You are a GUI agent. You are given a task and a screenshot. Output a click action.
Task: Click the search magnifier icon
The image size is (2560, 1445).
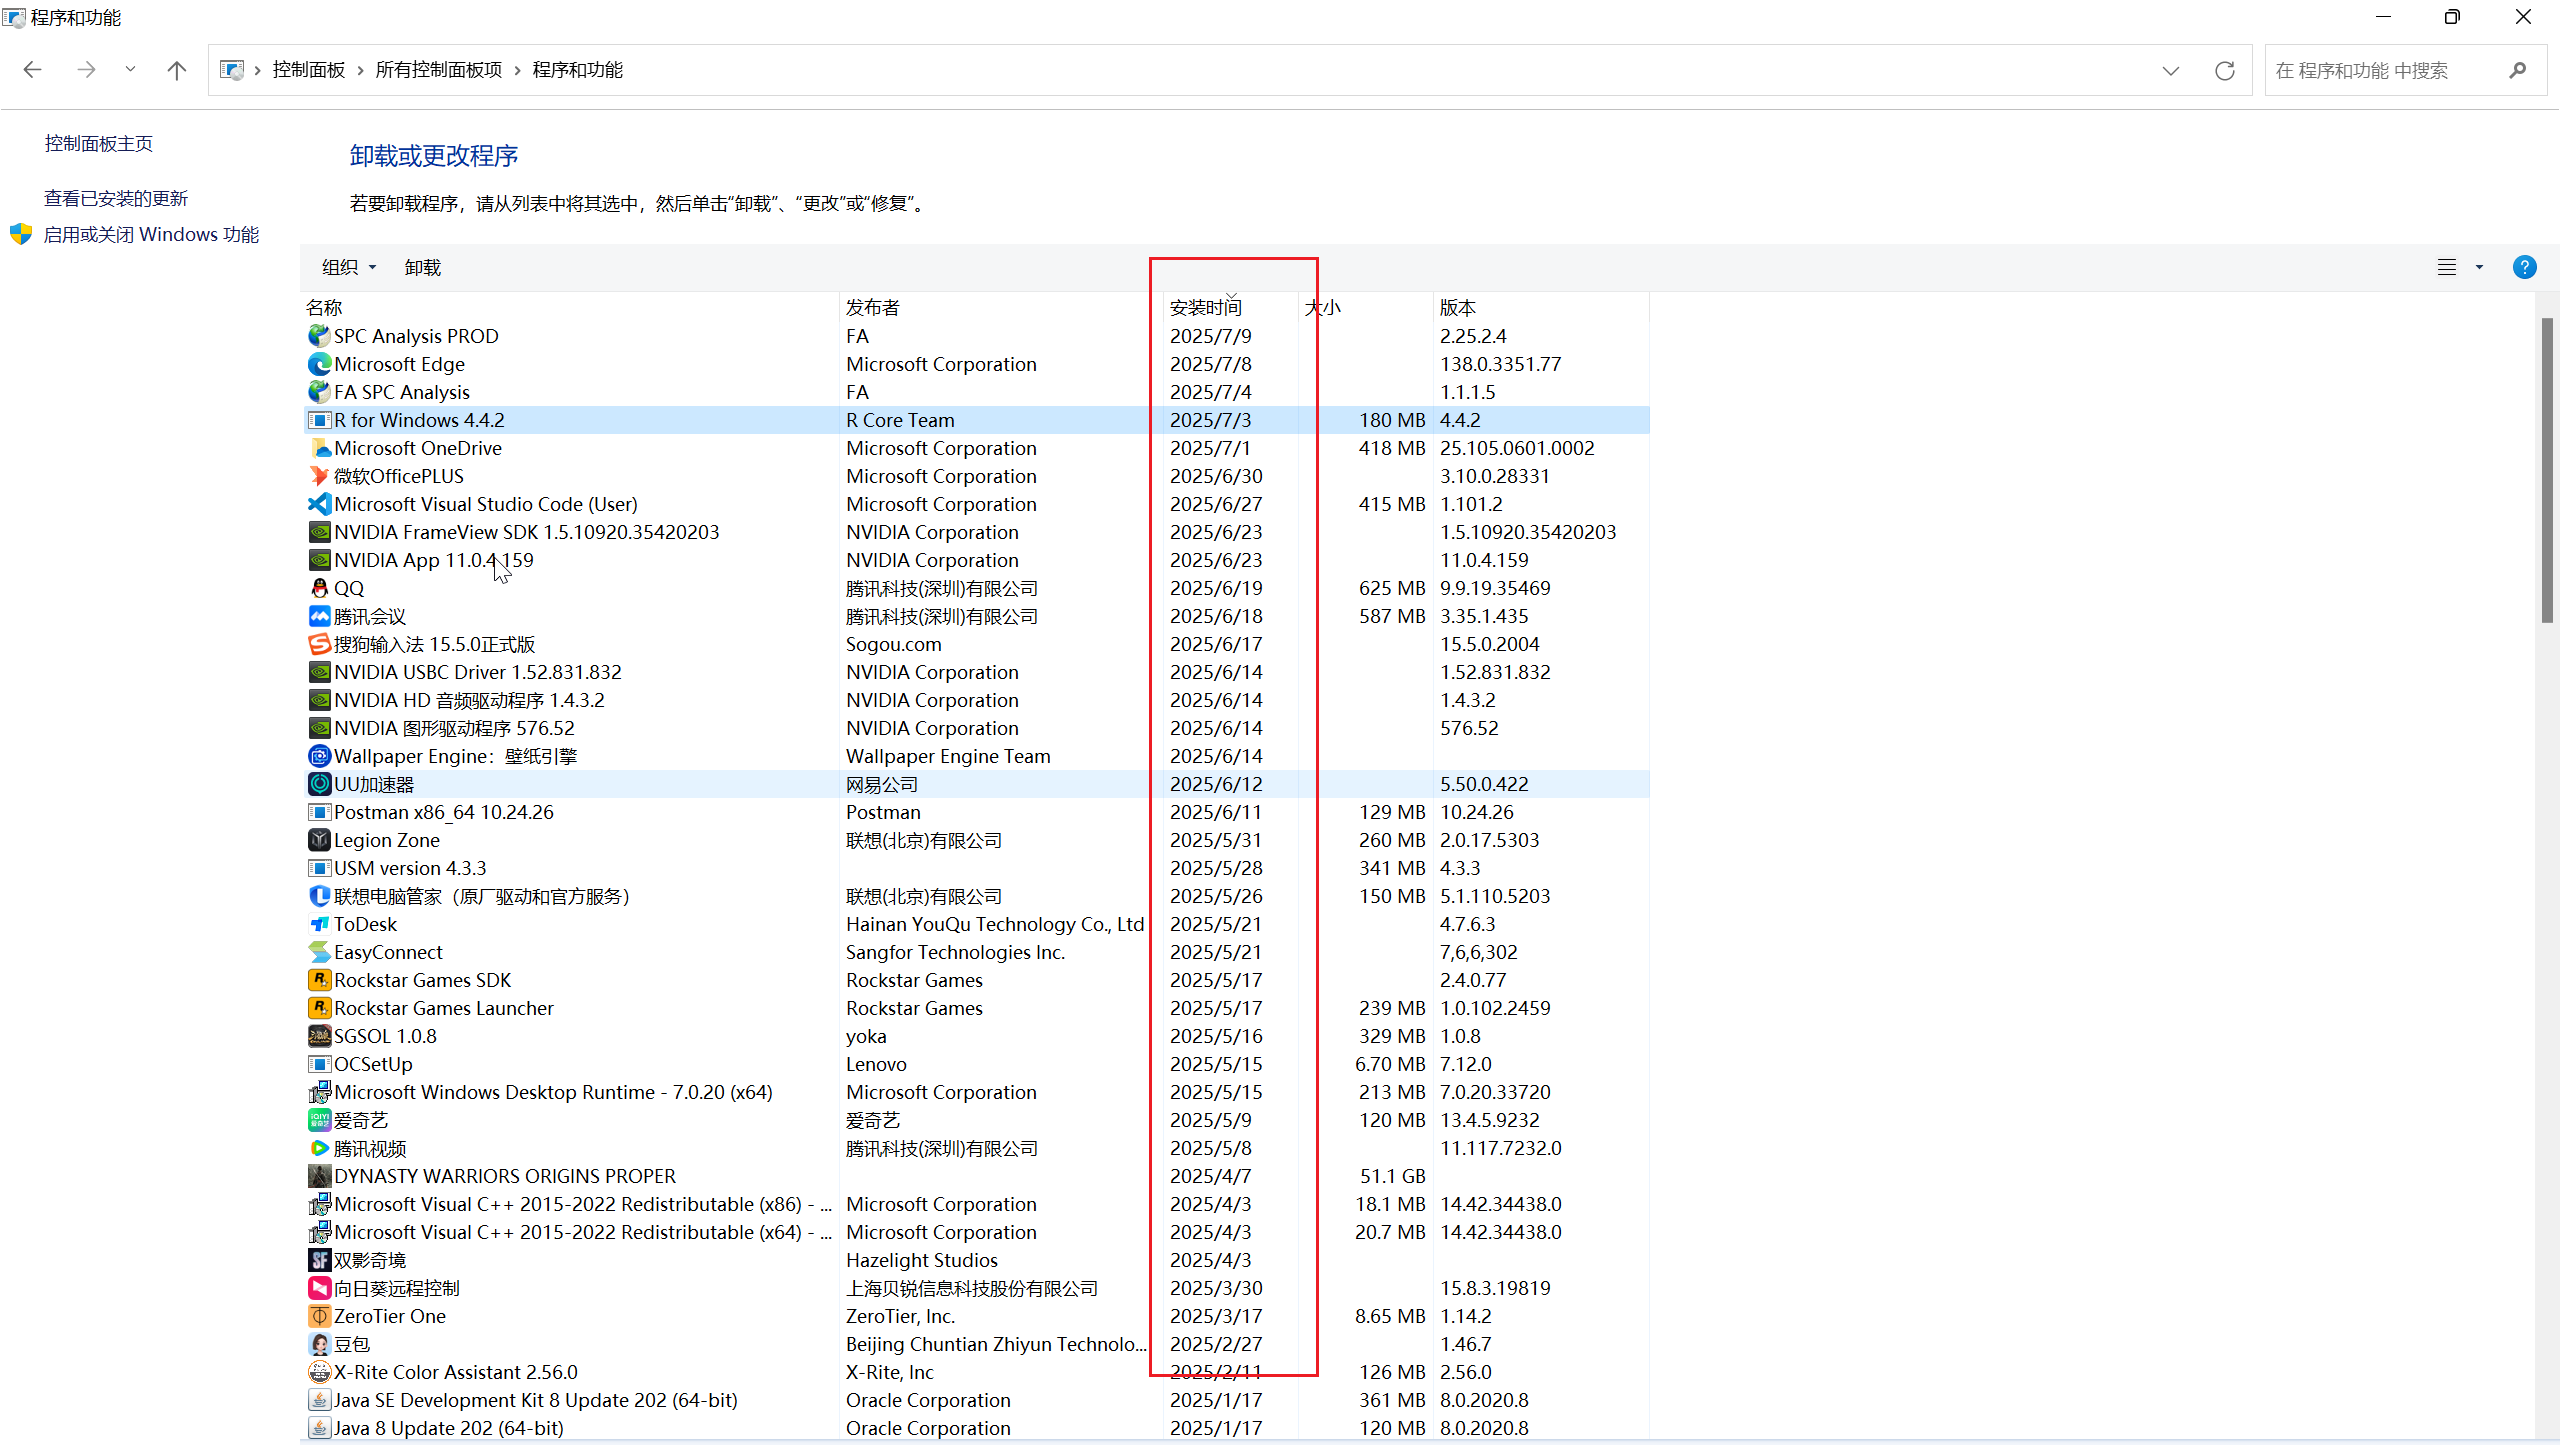pos(2518,70)
